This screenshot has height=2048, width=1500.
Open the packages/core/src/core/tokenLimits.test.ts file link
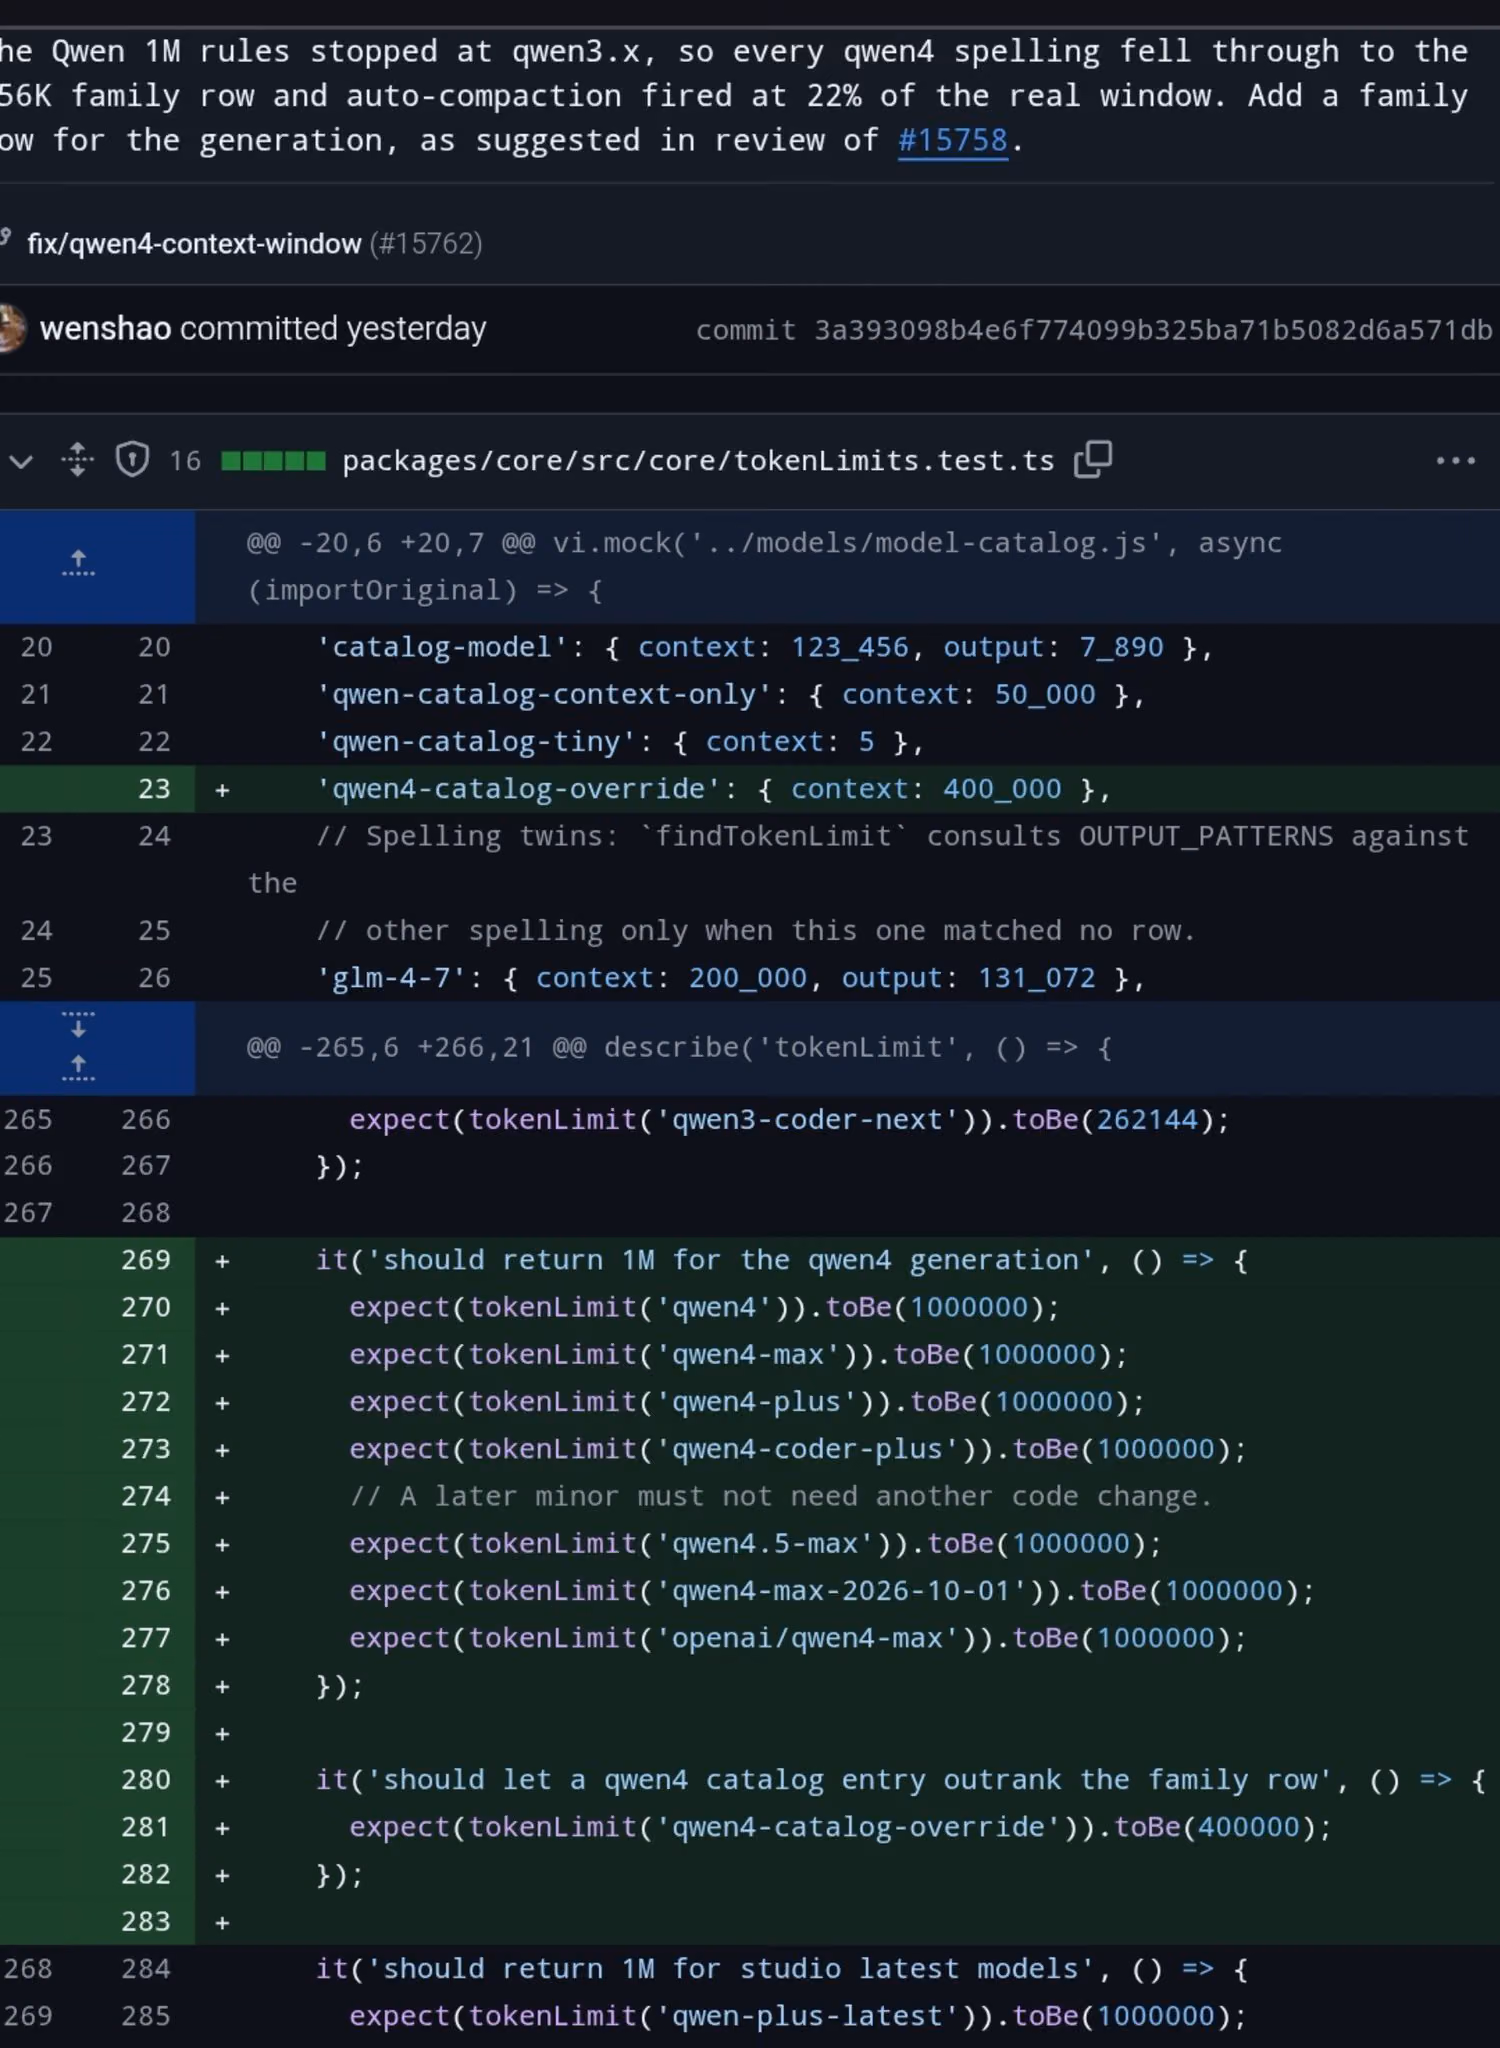[698, 461]
